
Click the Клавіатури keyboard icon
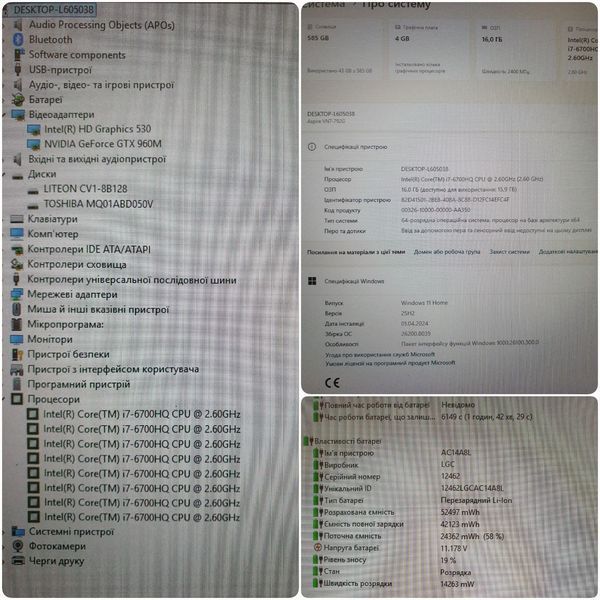(x=17, y=219)
